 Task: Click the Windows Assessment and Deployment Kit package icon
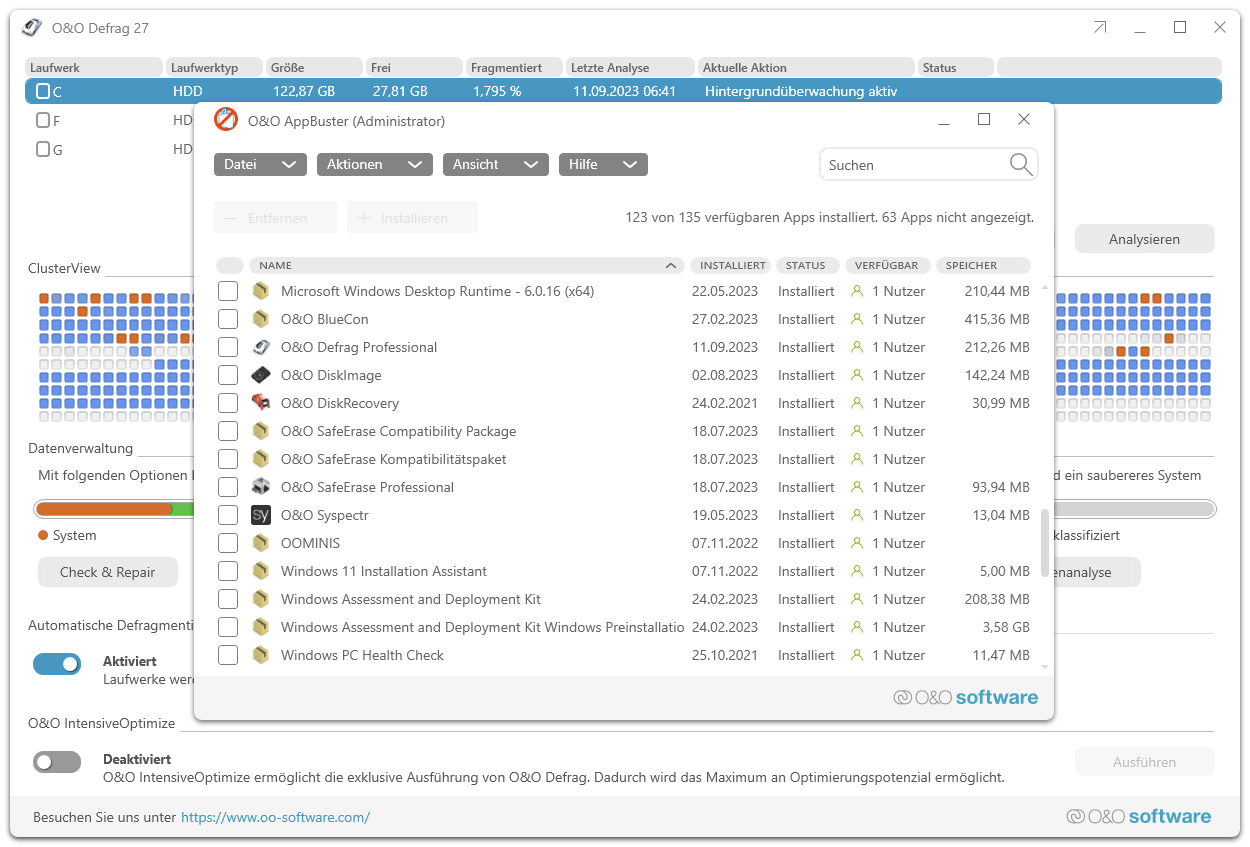261,599
